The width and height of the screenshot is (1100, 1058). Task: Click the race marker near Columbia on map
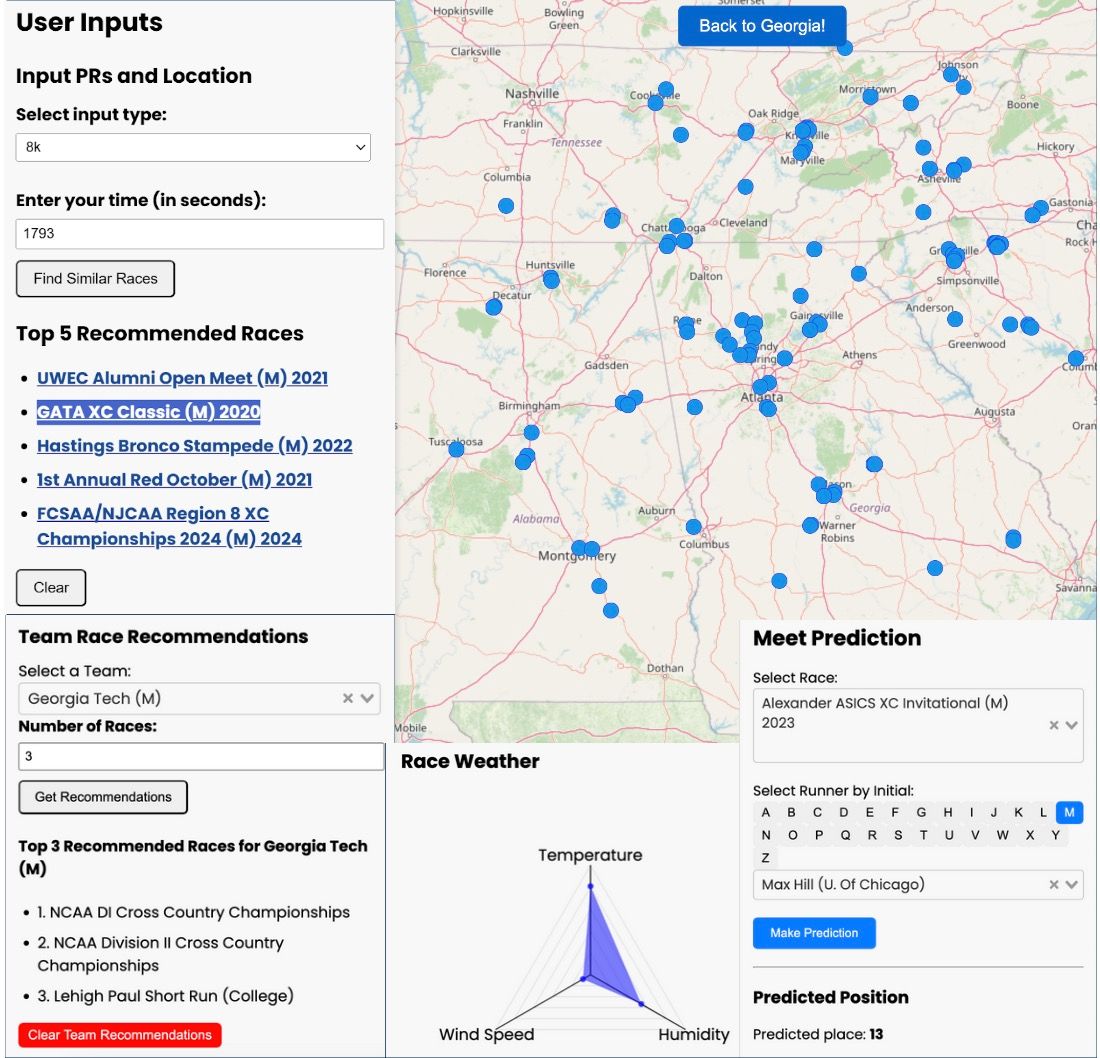coord(506,206)
